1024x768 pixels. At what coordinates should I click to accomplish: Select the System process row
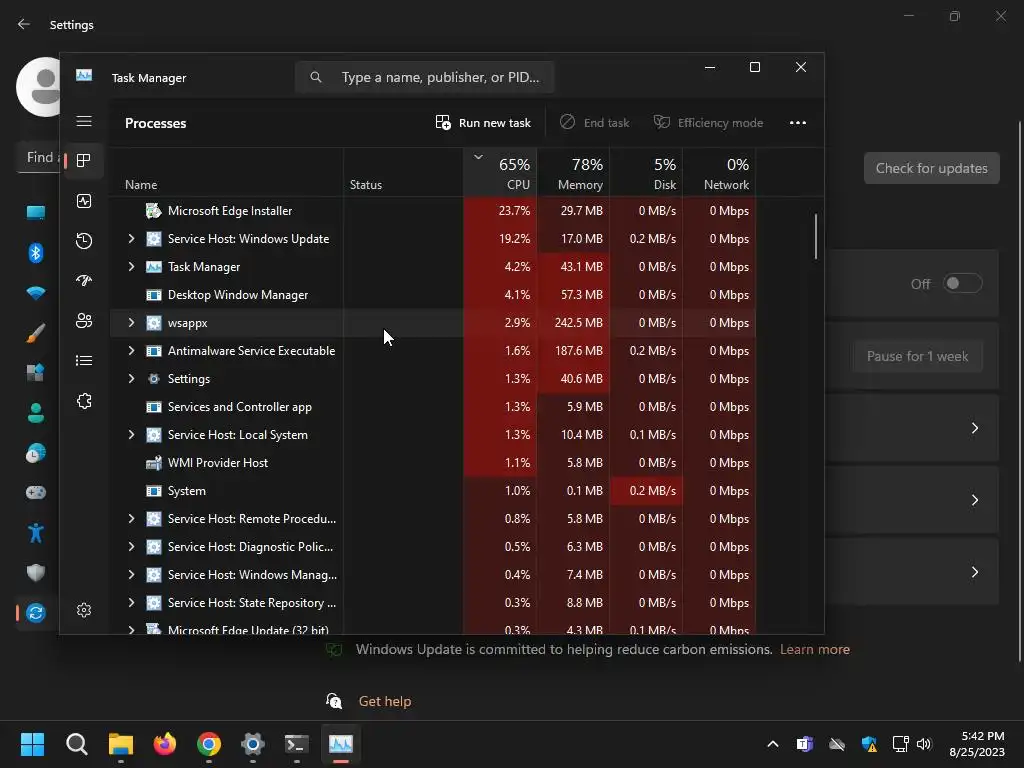pyautogui.click(x=432, y=491)
